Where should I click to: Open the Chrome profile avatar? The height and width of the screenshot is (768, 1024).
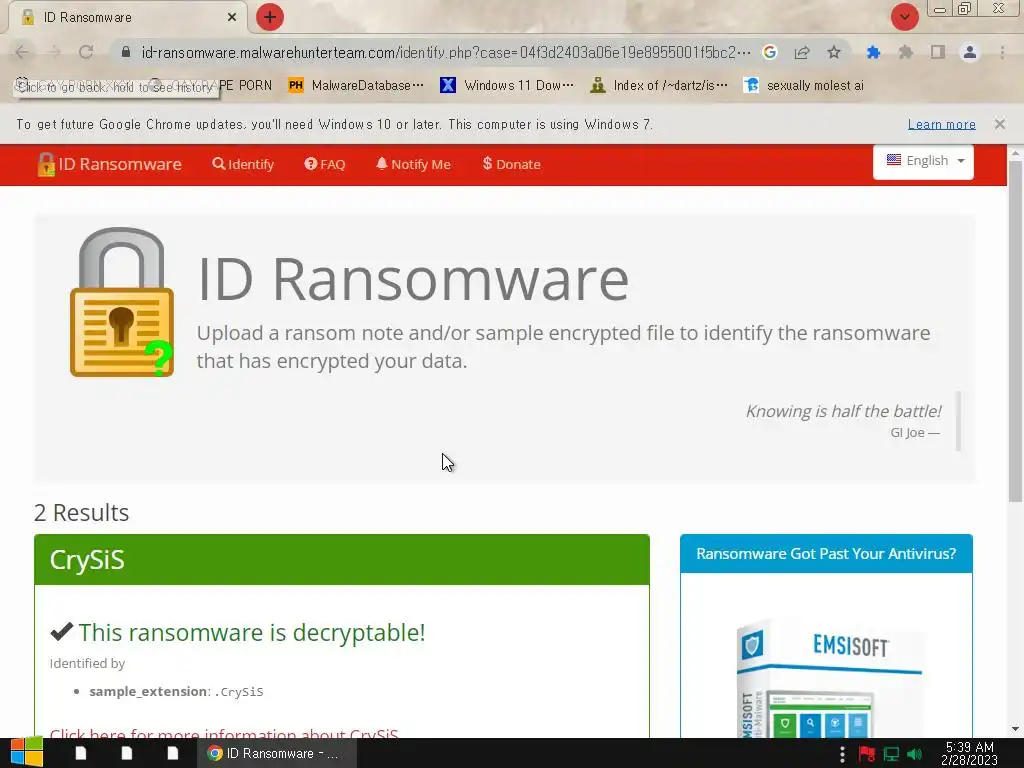970,52
